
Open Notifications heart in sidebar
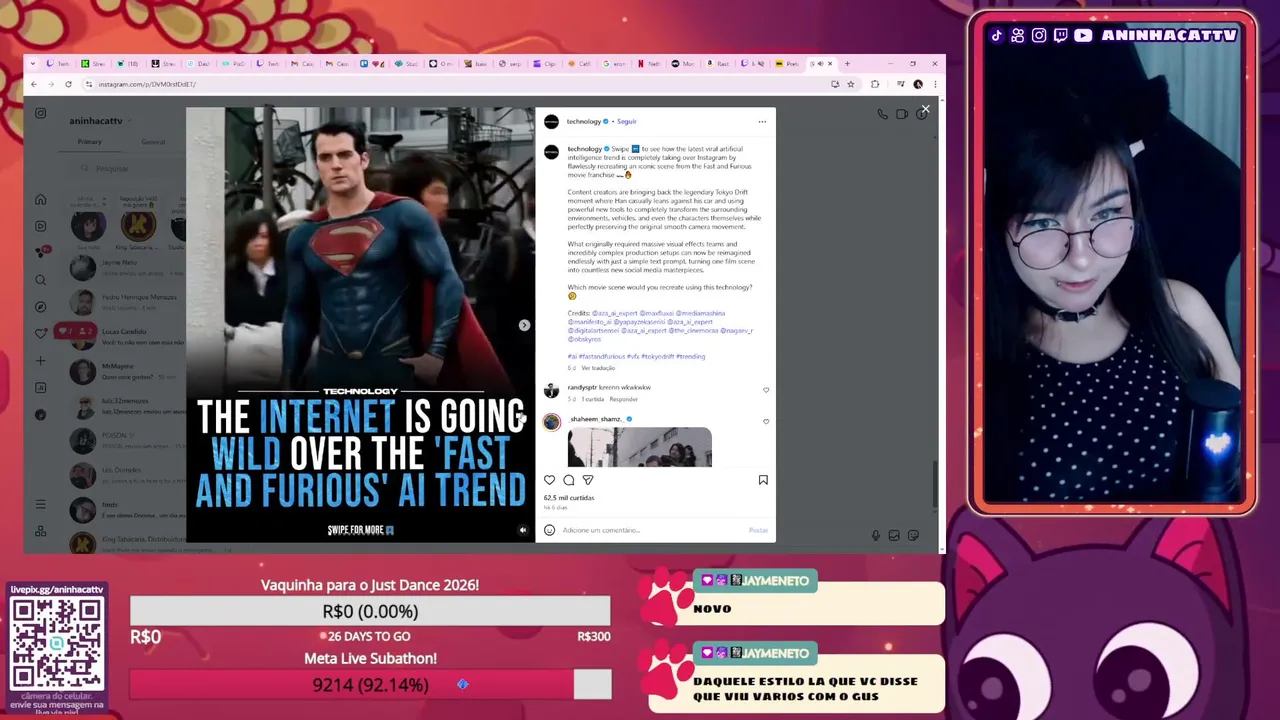[41, 333]
